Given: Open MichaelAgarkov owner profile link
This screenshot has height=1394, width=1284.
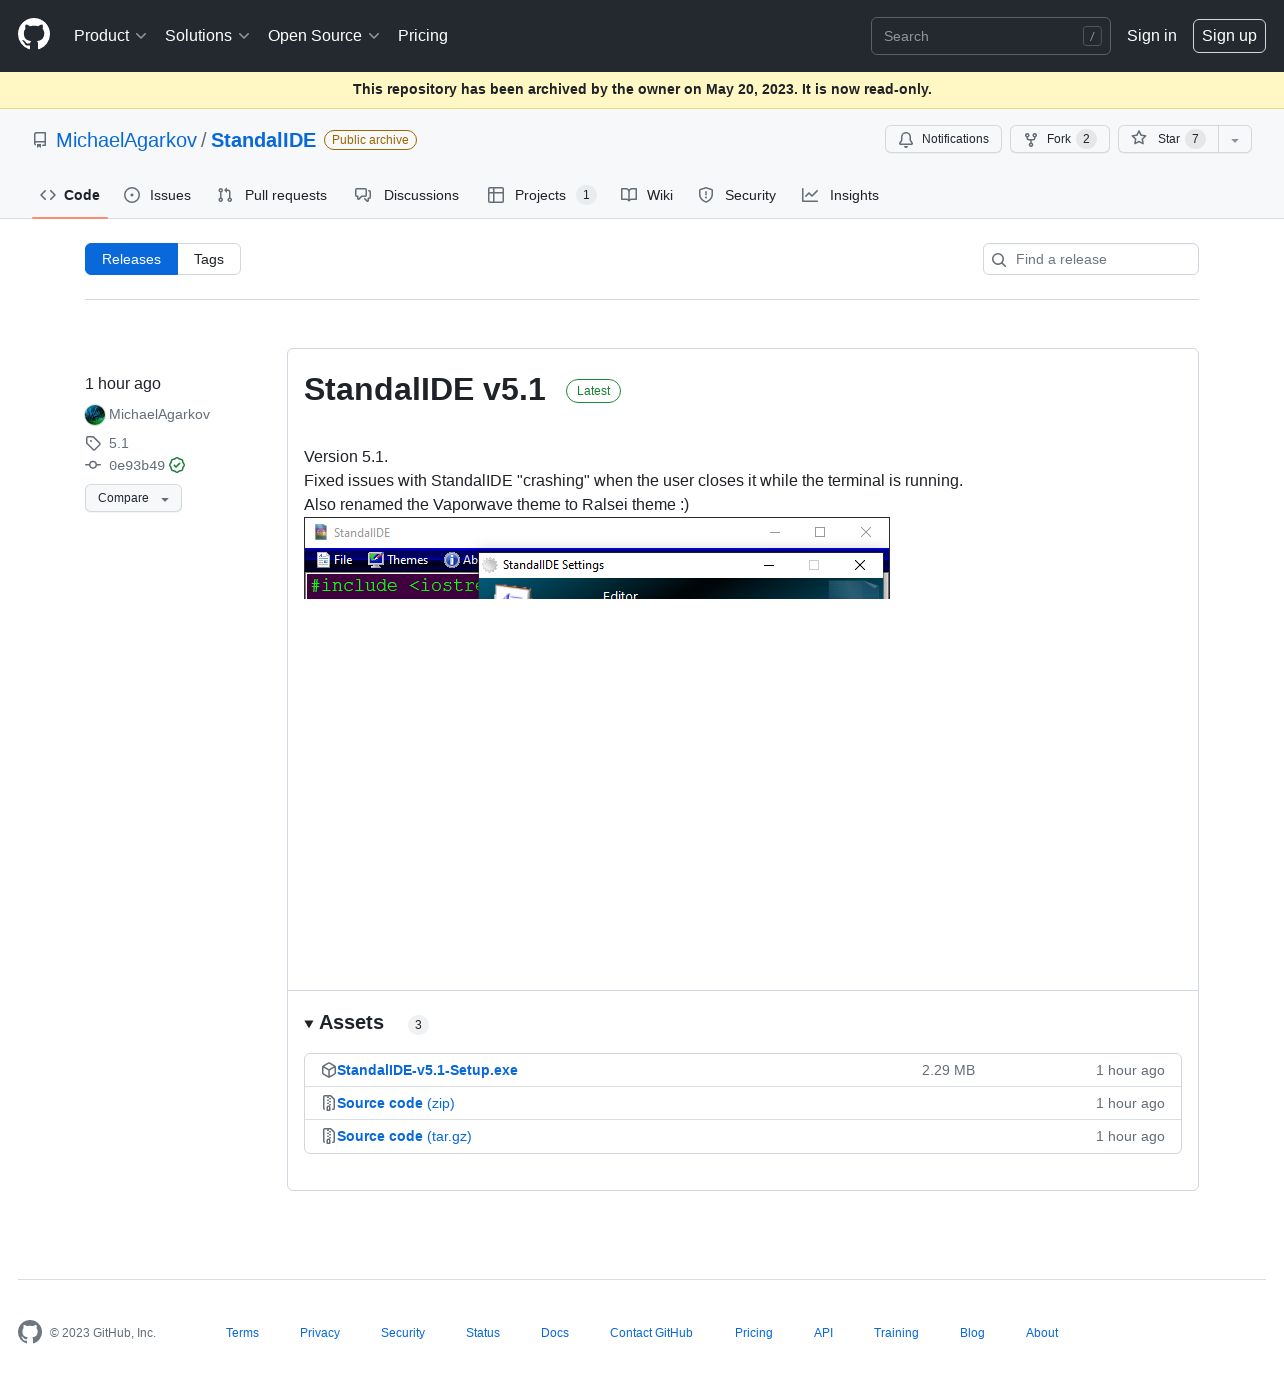Looking at the screenshot, I should [x=126, y=140].
